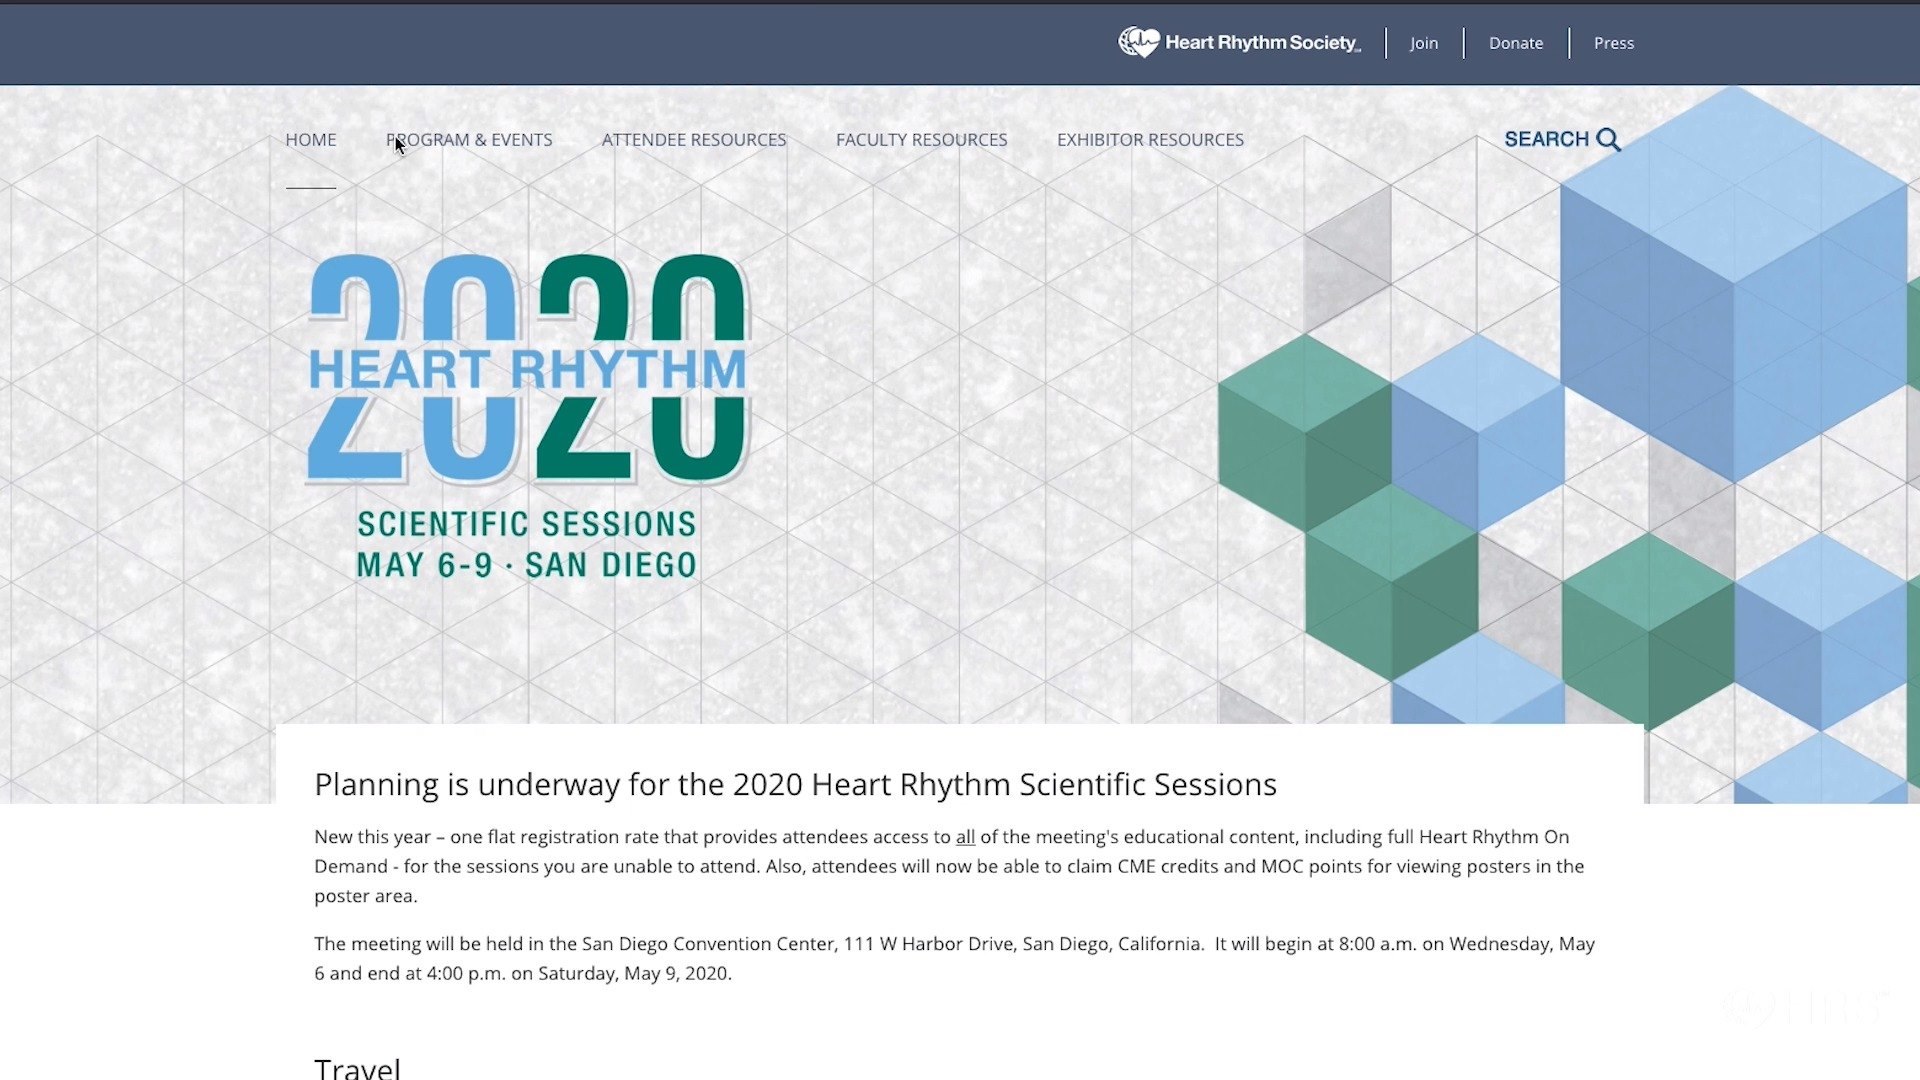The image size is (1920, 1080).
Task: Click the 'Travel' section heading
Action: tap(357, 1068)
